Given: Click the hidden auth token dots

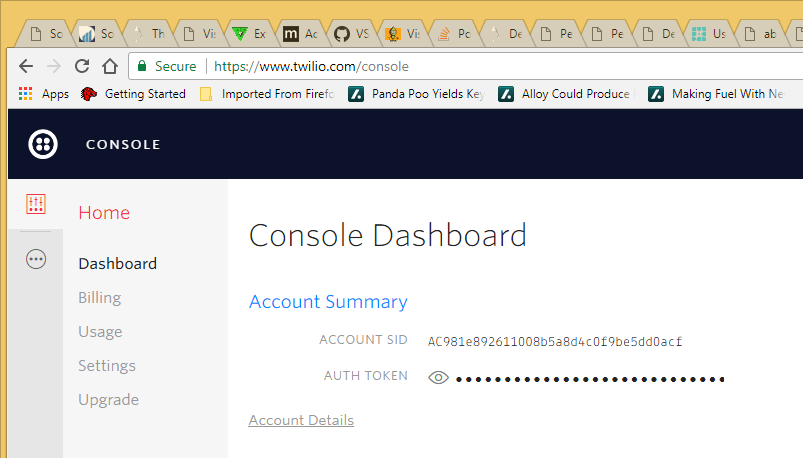Looking at the screenshot, I should click(590, 380).
